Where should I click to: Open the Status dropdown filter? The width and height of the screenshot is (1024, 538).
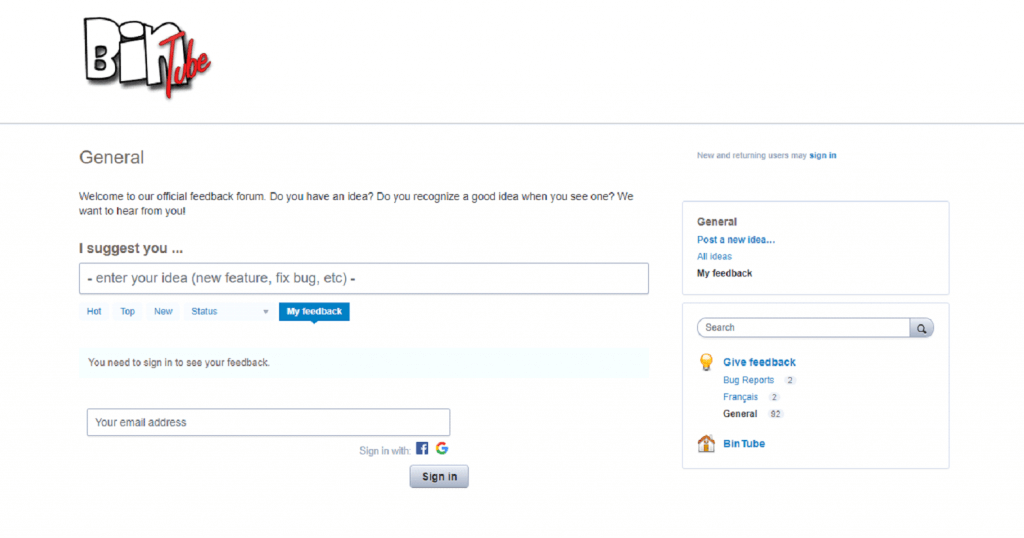tap(229, 312)
